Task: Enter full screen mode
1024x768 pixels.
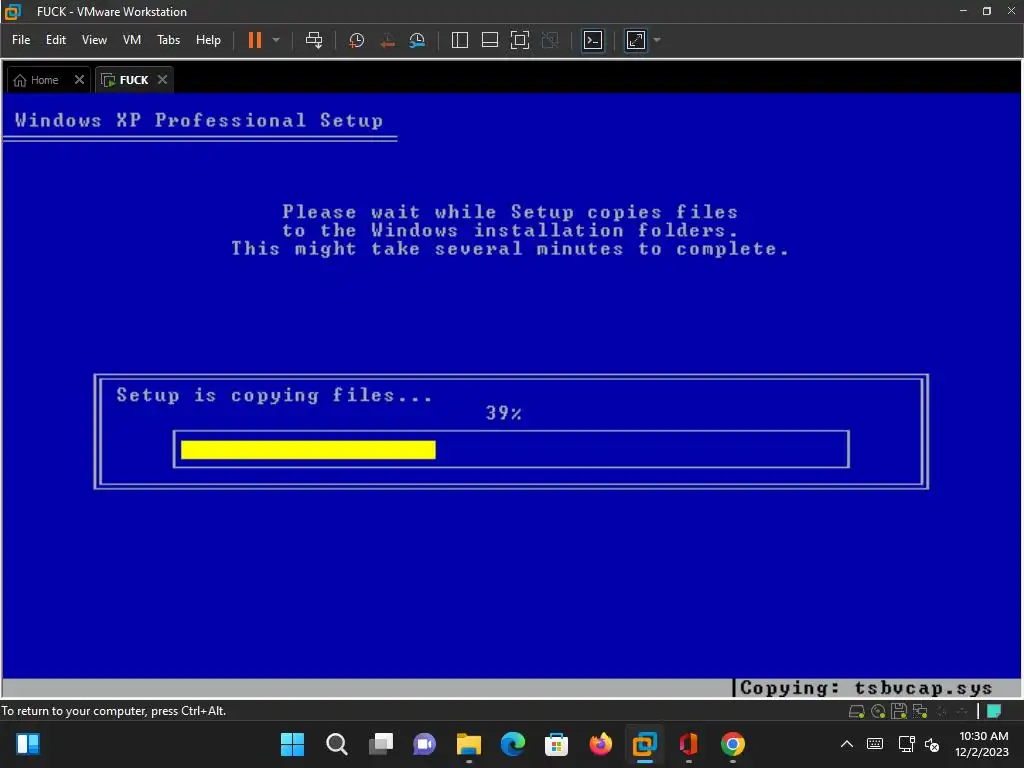Action: pos(520,40)
